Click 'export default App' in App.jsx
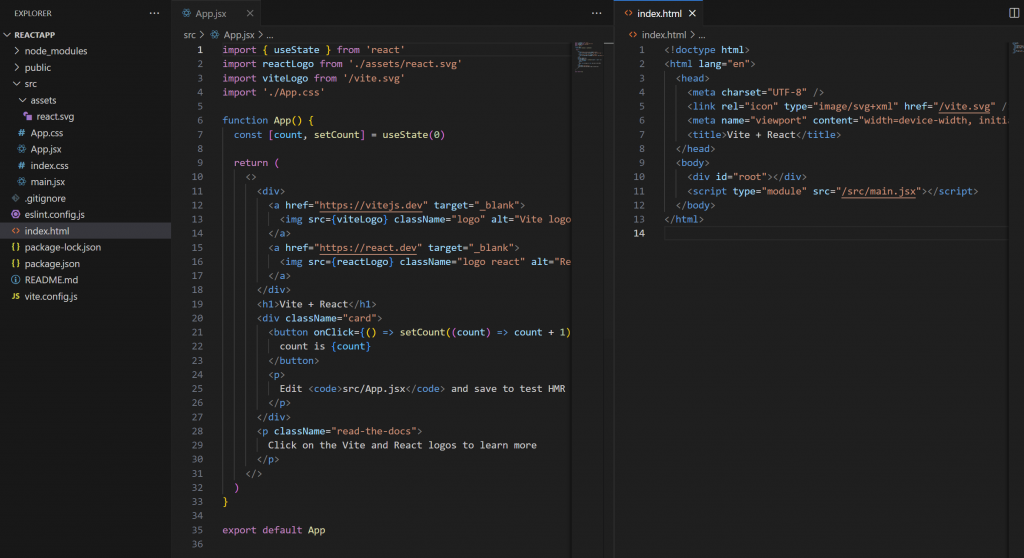This screenshot has width=1024, height=558. coord(274,530)
